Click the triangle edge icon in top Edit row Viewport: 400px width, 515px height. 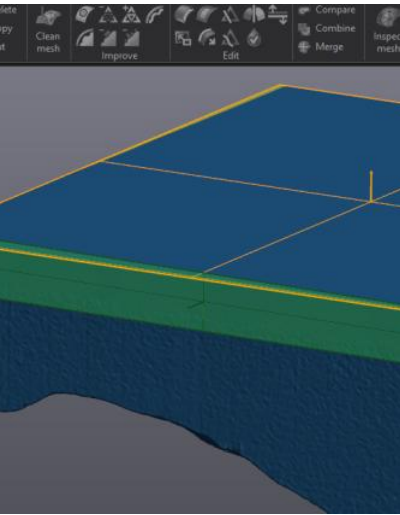click(230, 15)
